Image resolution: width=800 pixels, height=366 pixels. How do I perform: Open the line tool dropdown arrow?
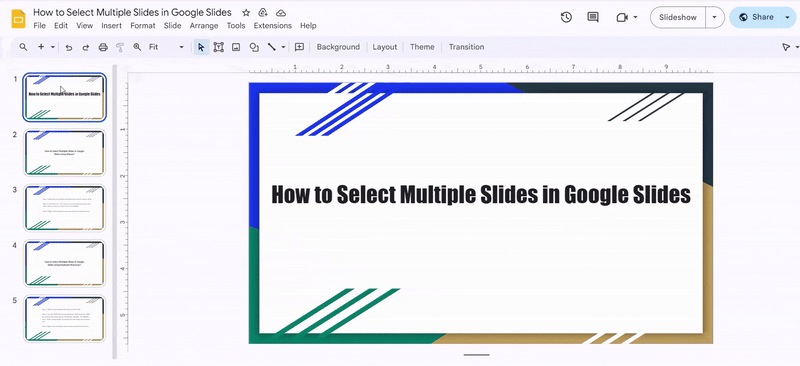(283, 47)
